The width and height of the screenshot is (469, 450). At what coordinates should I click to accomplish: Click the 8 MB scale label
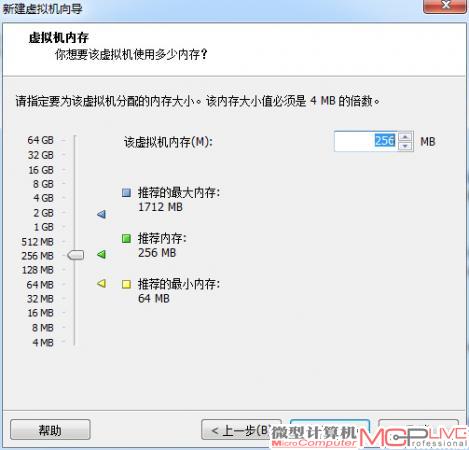pos(43,328)
